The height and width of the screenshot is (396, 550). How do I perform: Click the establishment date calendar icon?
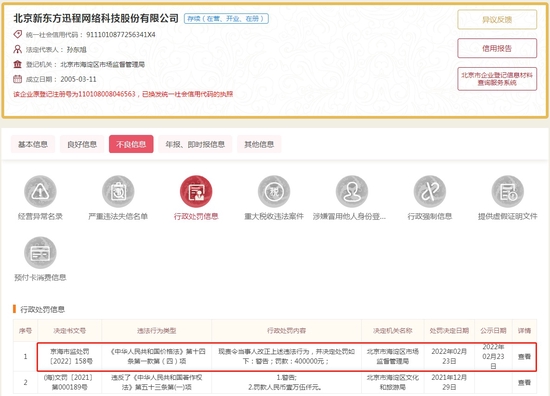pos(18,79)
